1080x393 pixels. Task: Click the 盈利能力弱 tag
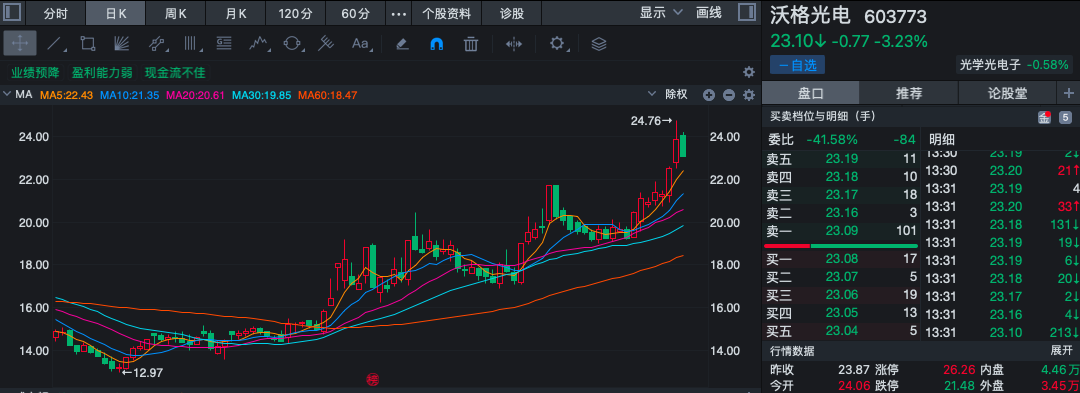click(x=102, y=72)
